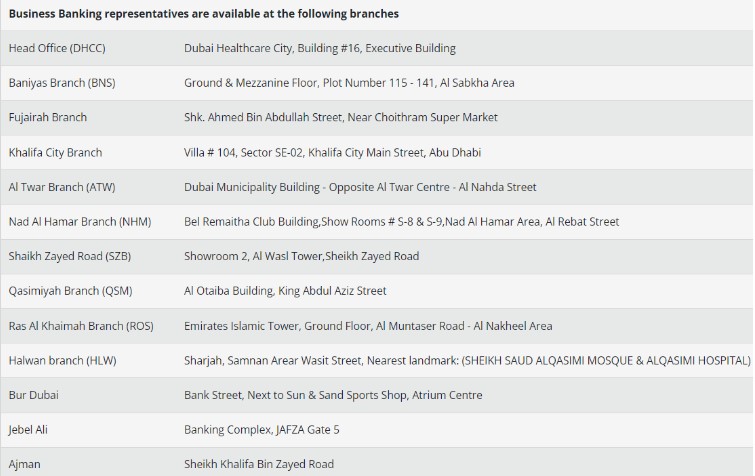Click the Ajman branch name
The width and height of the screenshot is (755, 476).
click(25, 464)
